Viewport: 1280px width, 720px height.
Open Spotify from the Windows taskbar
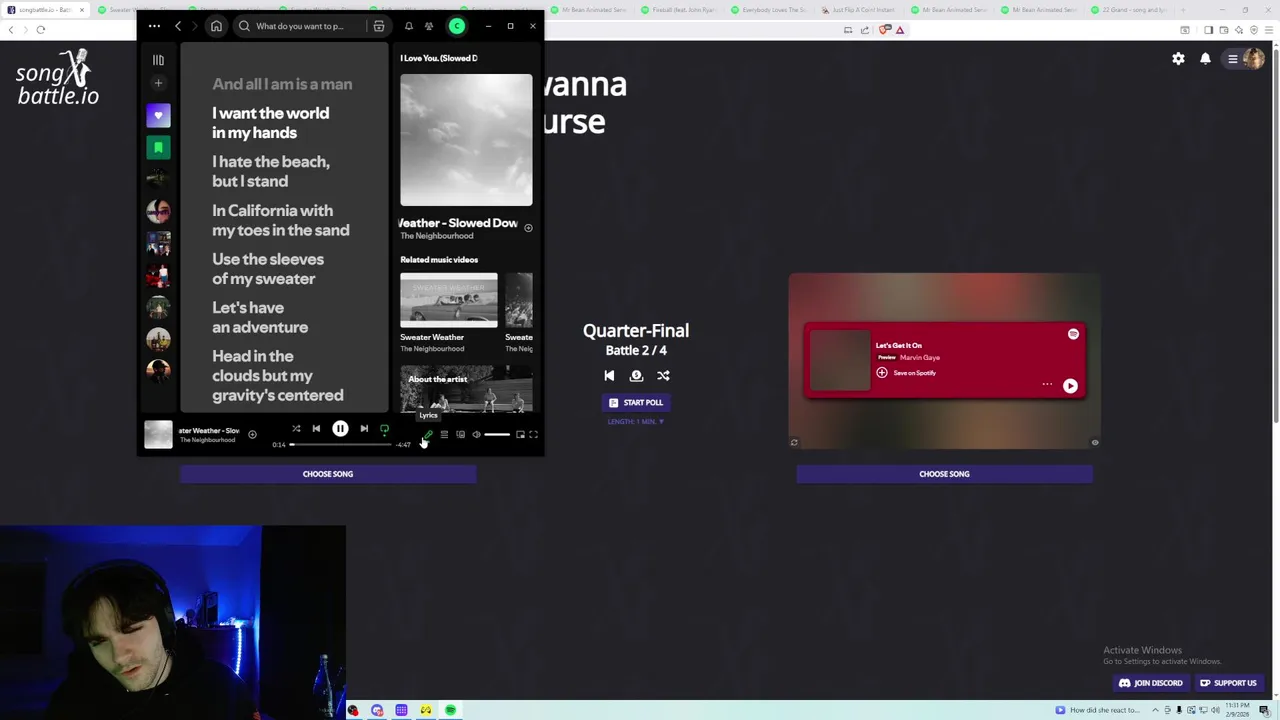pyautogui.click(x=451, y=711)
